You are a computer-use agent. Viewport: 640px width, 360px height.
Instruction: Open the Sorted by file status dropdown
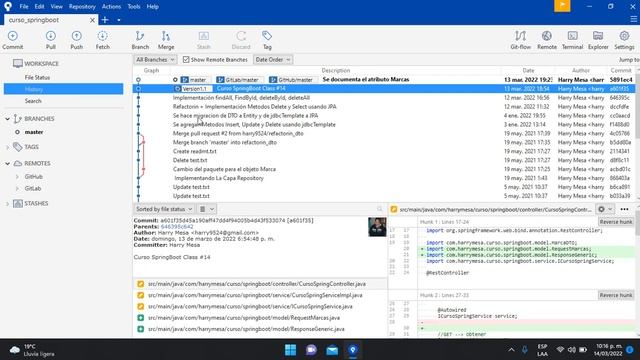(164, 209)
